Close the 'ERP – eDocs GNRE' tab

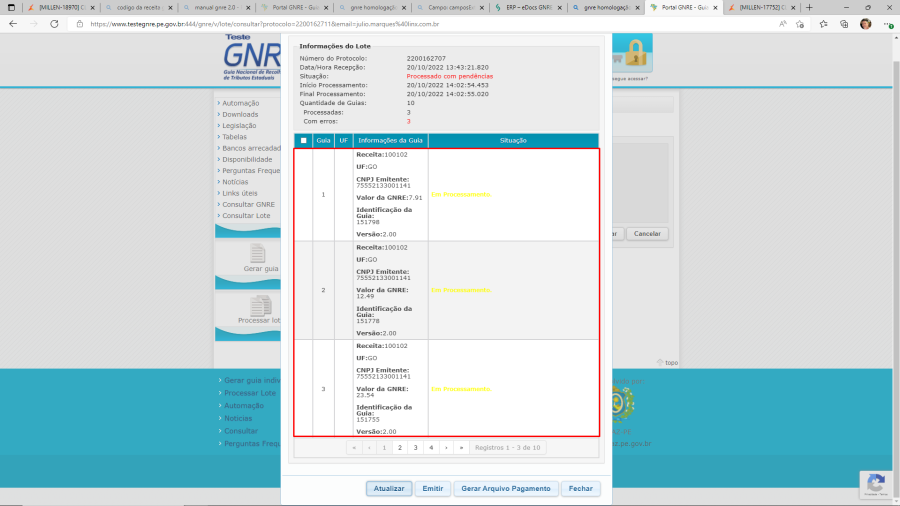[560, 7]
